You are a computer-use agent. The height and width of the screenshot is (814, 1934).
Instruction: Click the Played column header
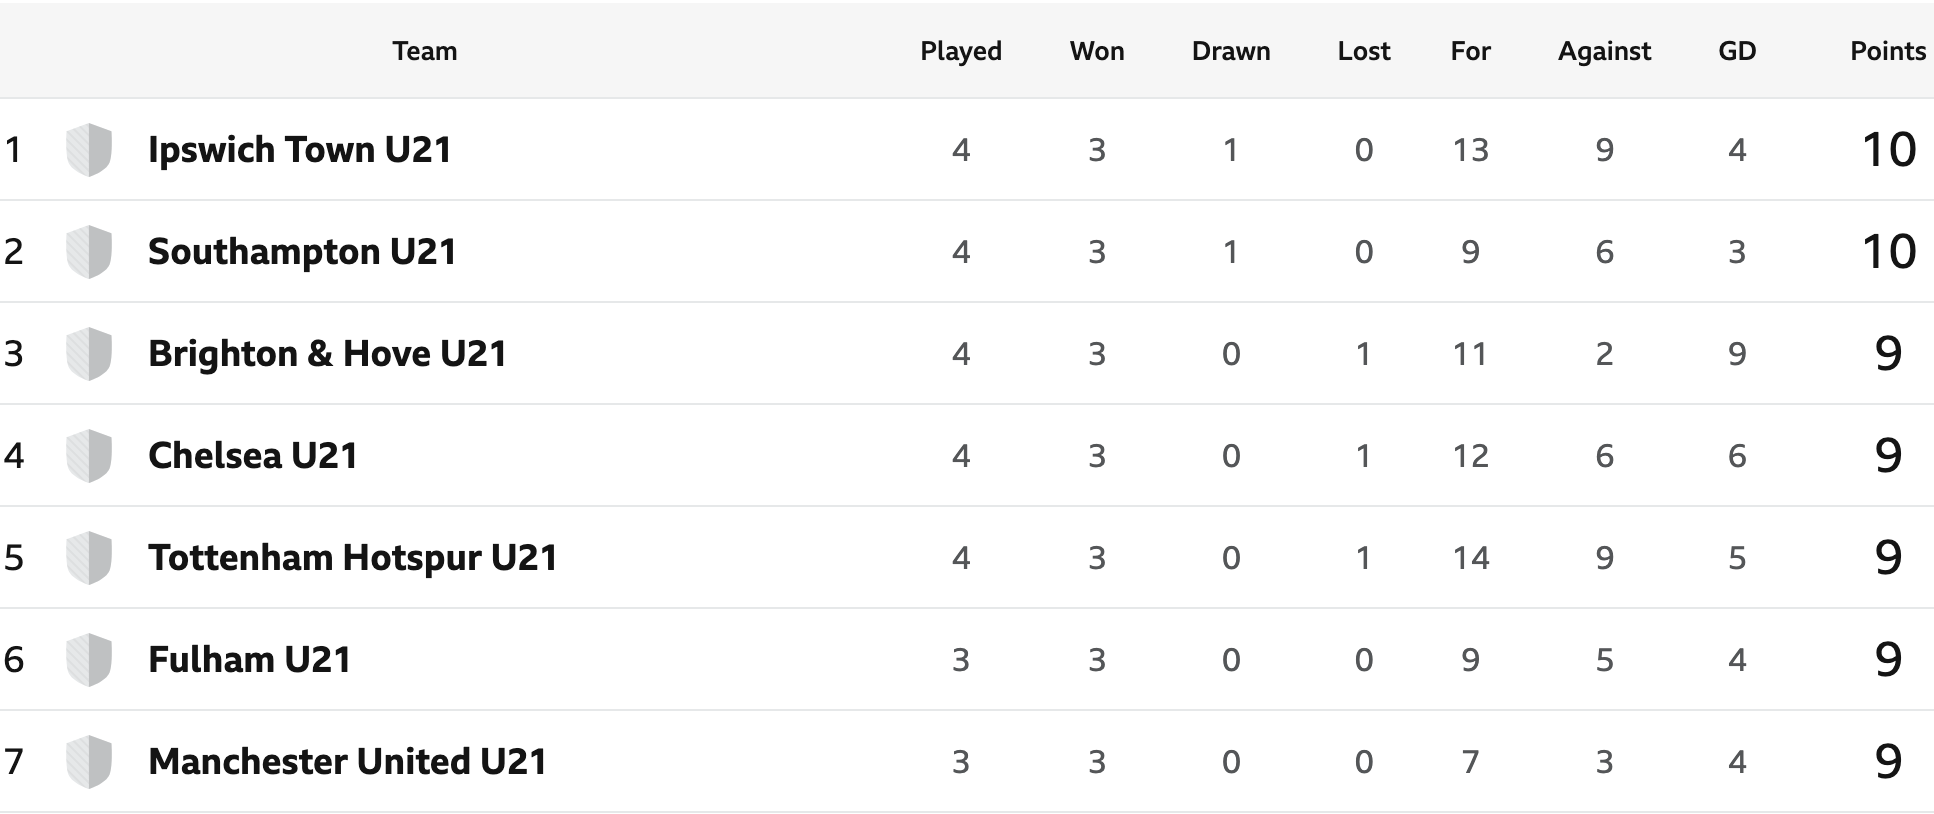tap(961, 51)
